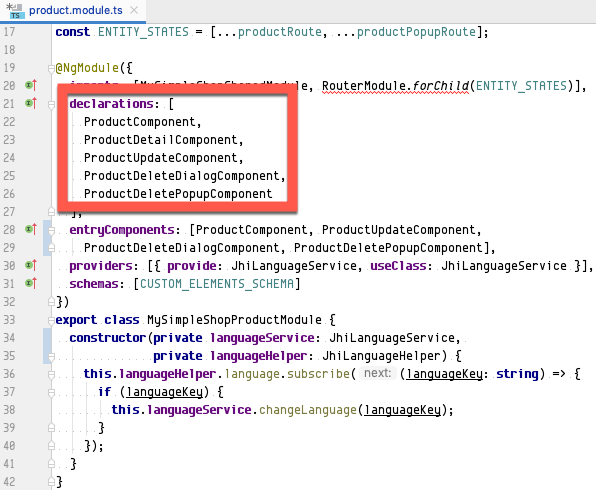This screenshot has height=490, width=596.
Task: Click MySimpleShopProductModule class name
Action: [x=234, y=320]
